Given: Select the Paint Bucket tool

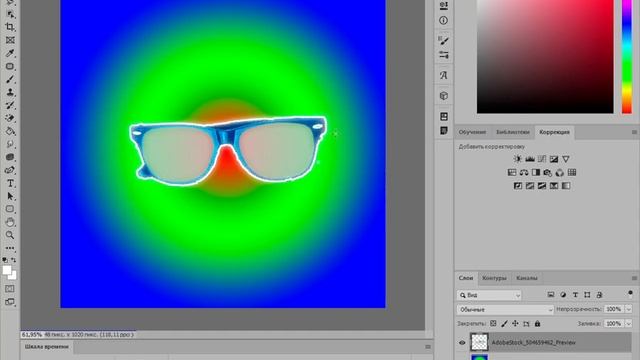Looking at the screenshot, I should (10, 131).
